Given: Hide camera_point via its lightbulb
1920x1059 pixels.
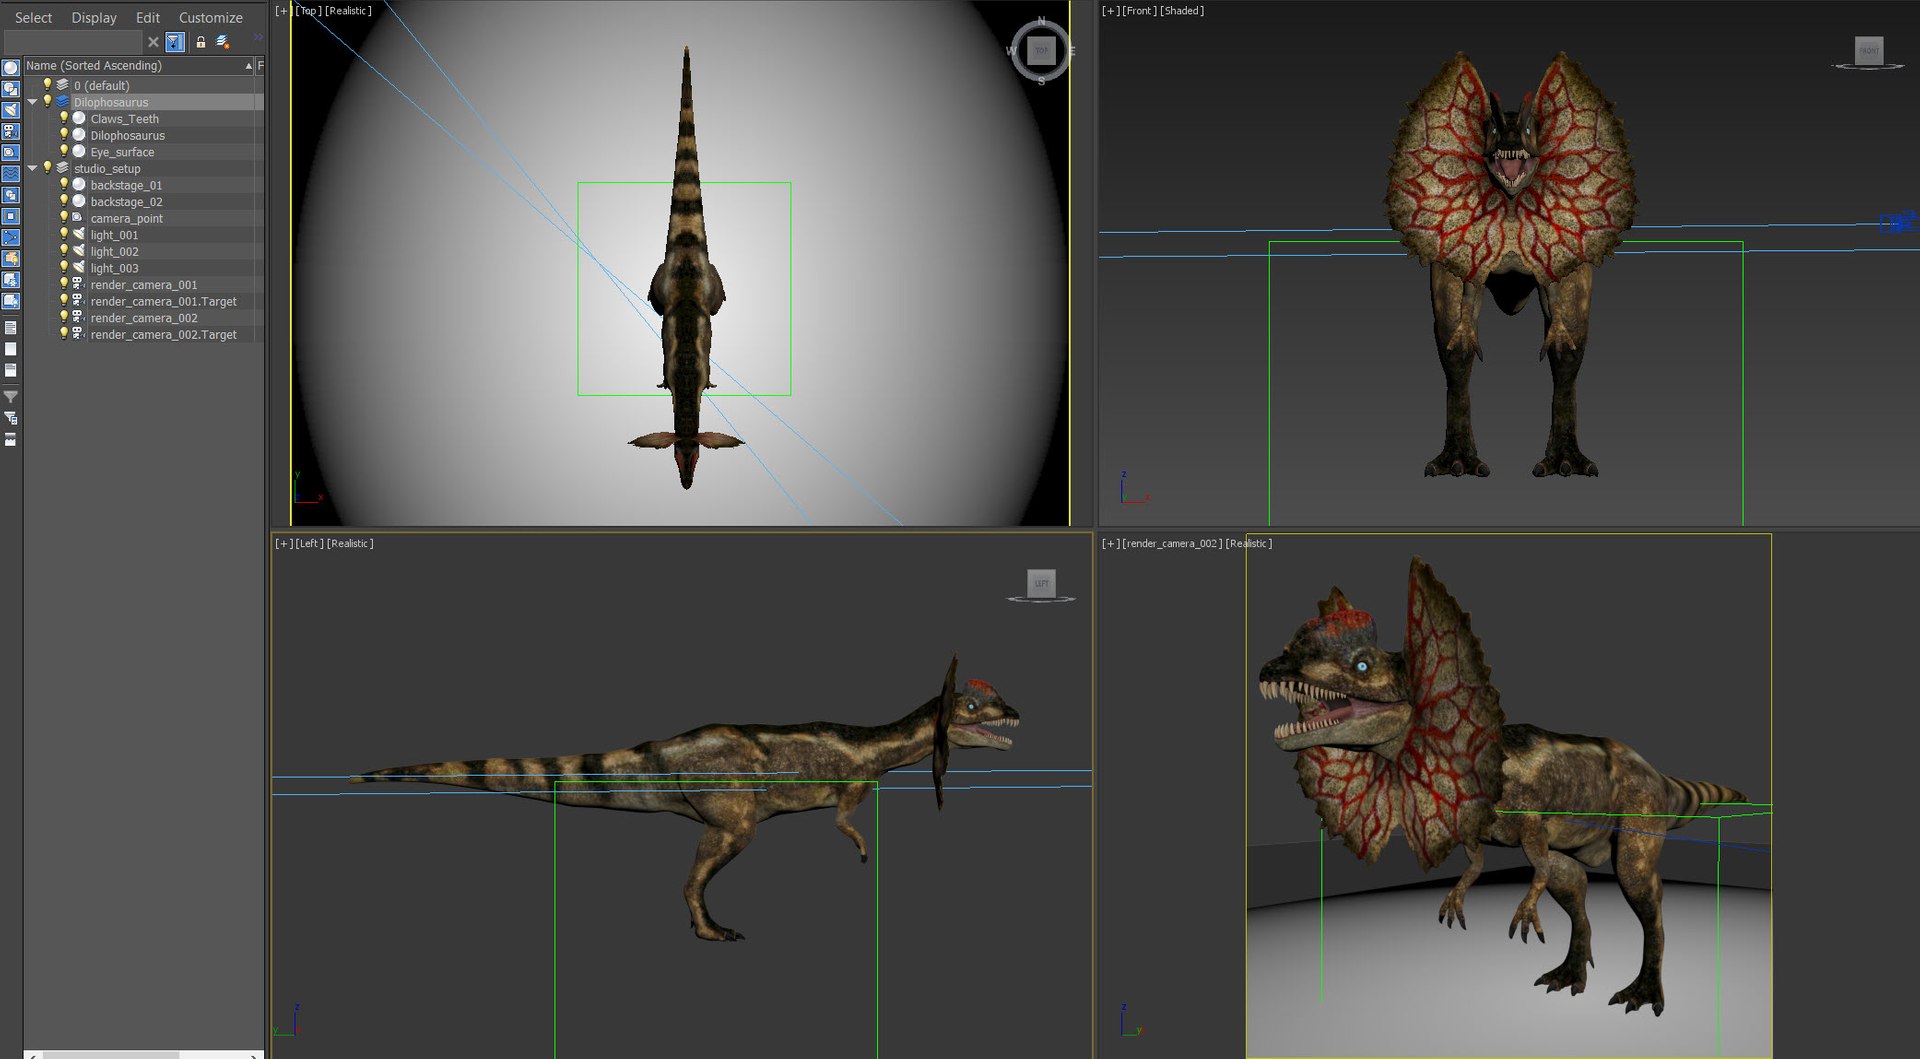Looking at the screenshot, I should (63, 217).
